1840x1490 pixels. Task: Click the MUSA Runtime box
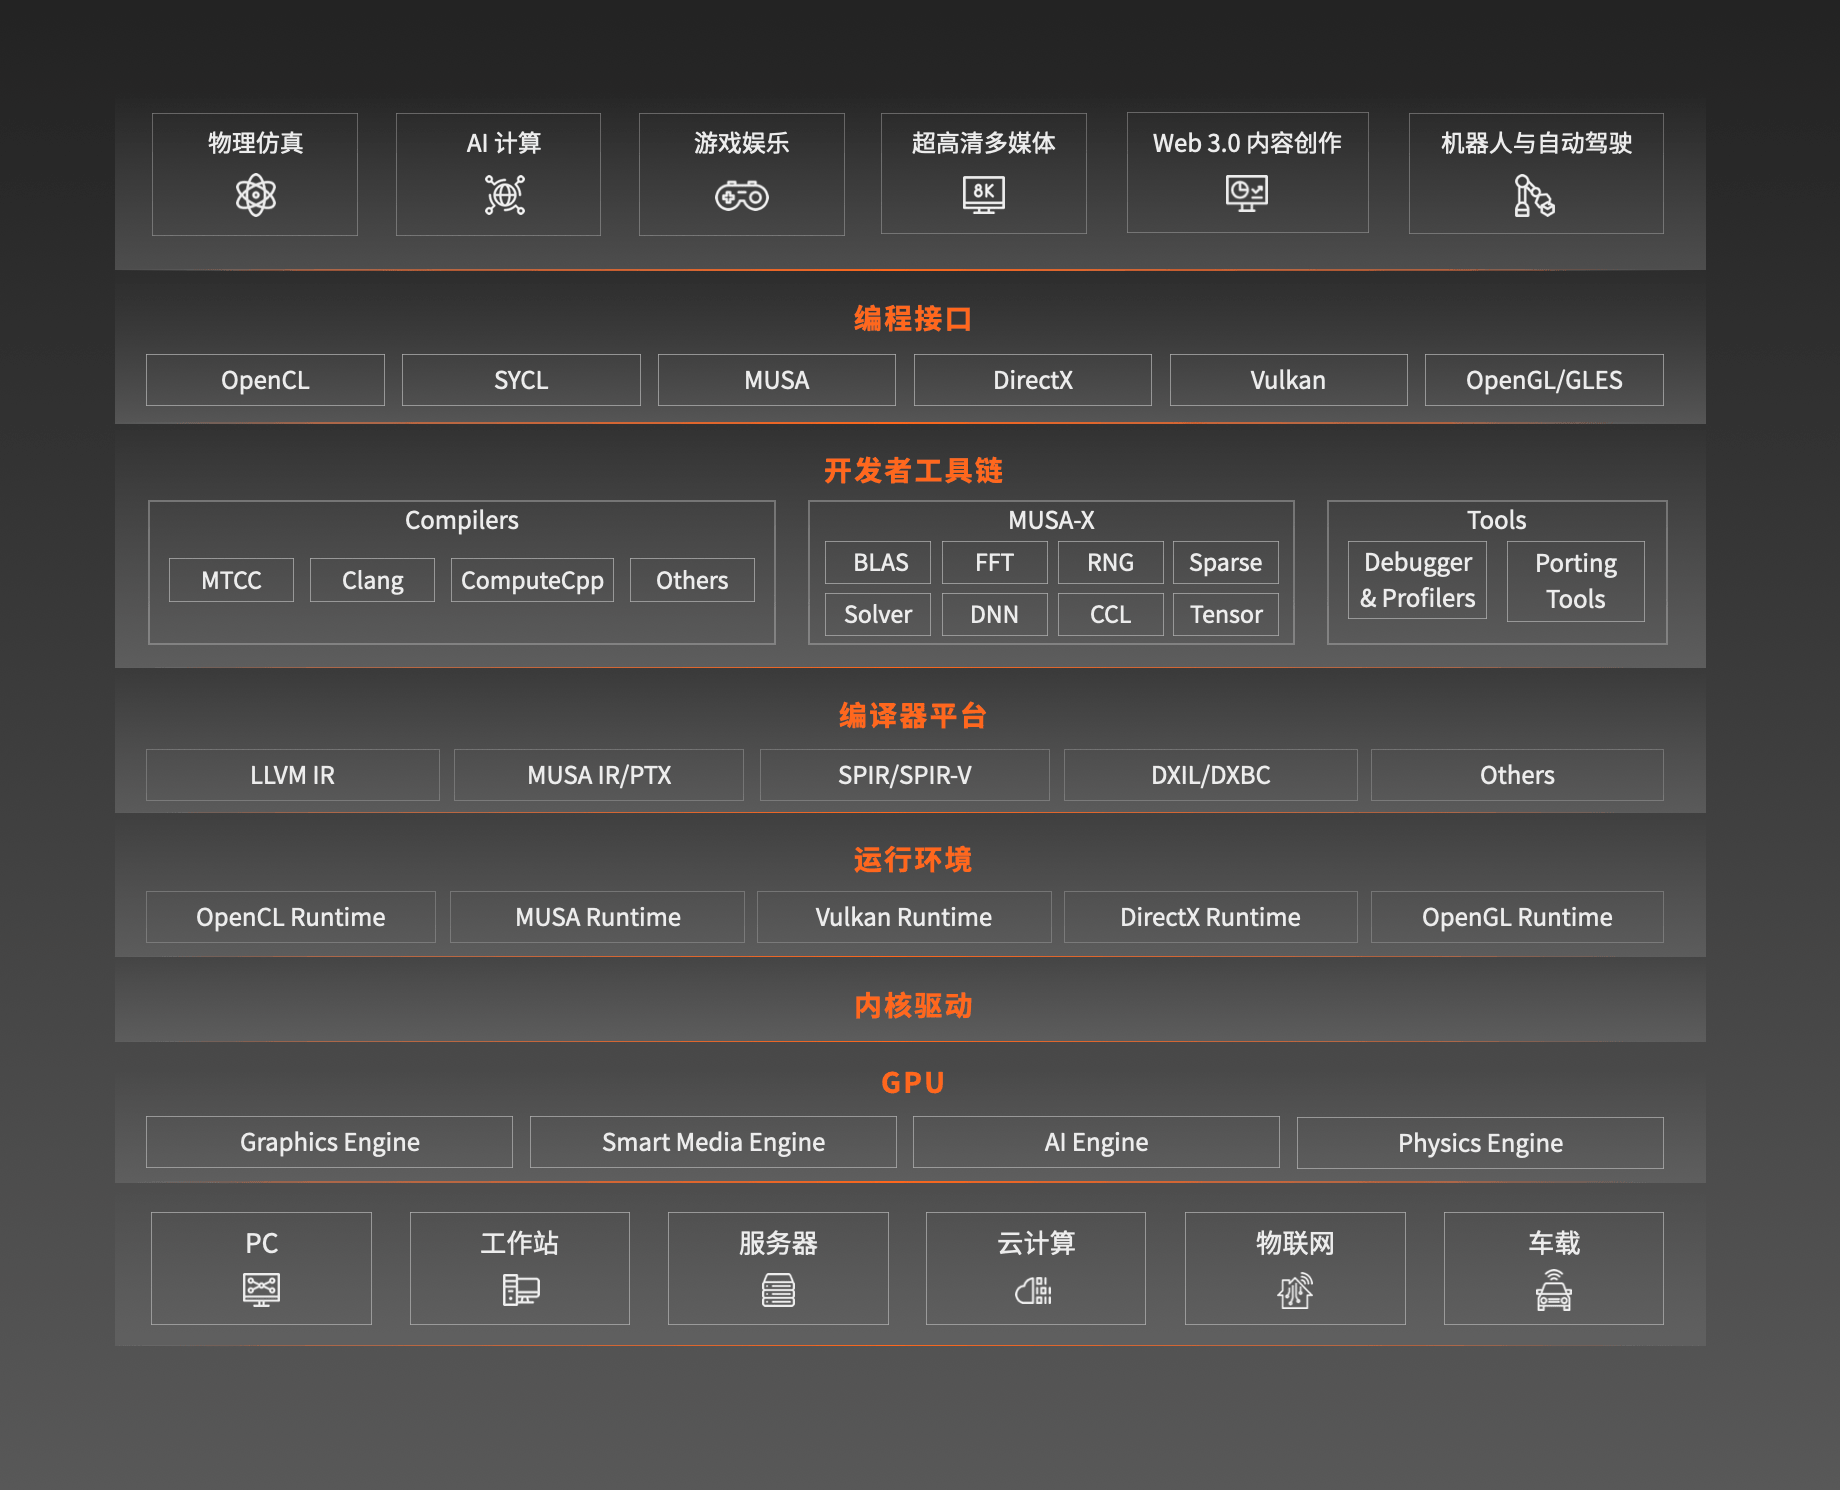(597, 917)
